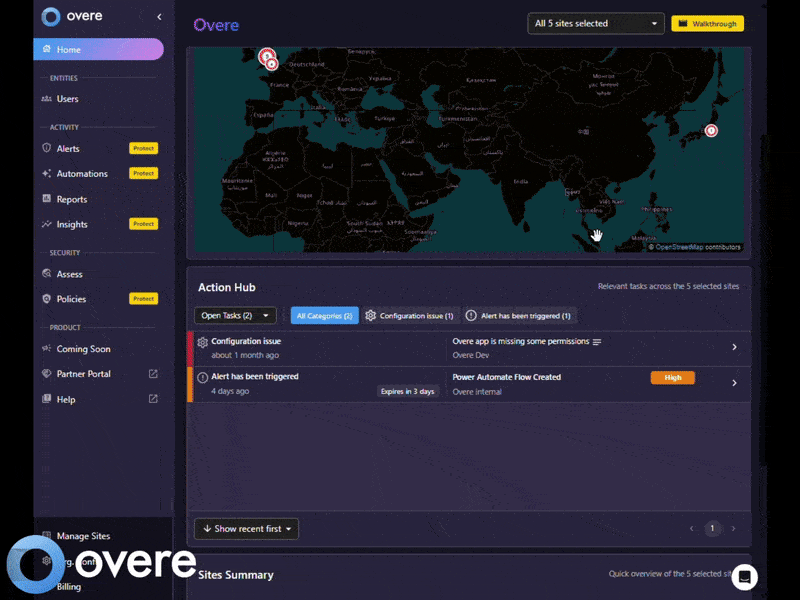
Task: Go to previous page in pagination
Action: click(x=691, y=529)
